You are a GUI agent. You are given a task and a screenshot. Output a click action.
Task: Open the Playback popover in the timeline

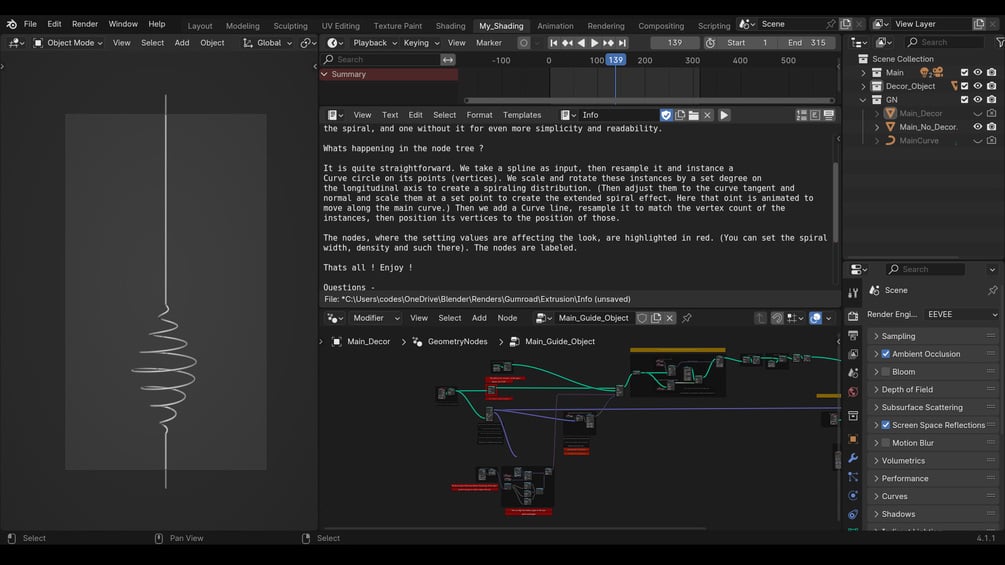click(x=375, y=43)
